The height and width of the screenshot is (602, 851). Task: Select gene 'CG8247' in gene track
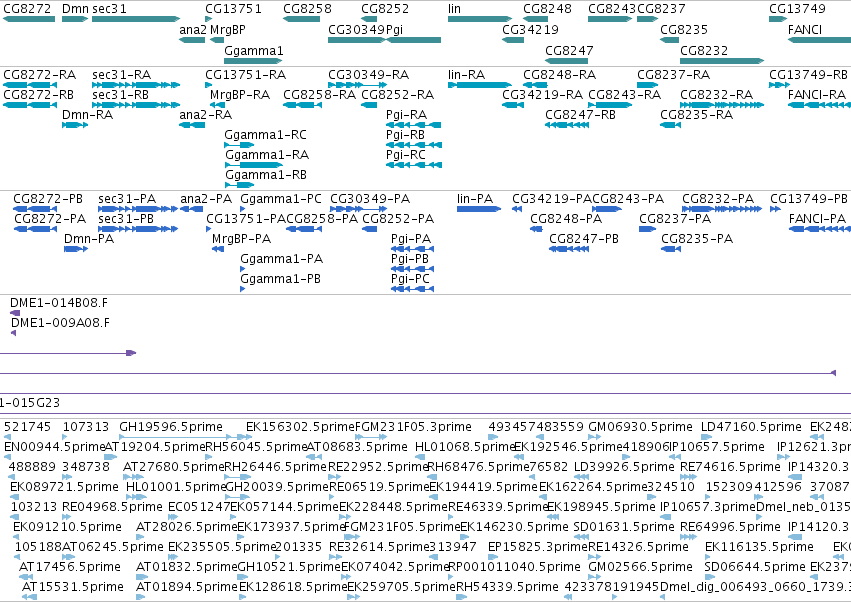[569, 50]
